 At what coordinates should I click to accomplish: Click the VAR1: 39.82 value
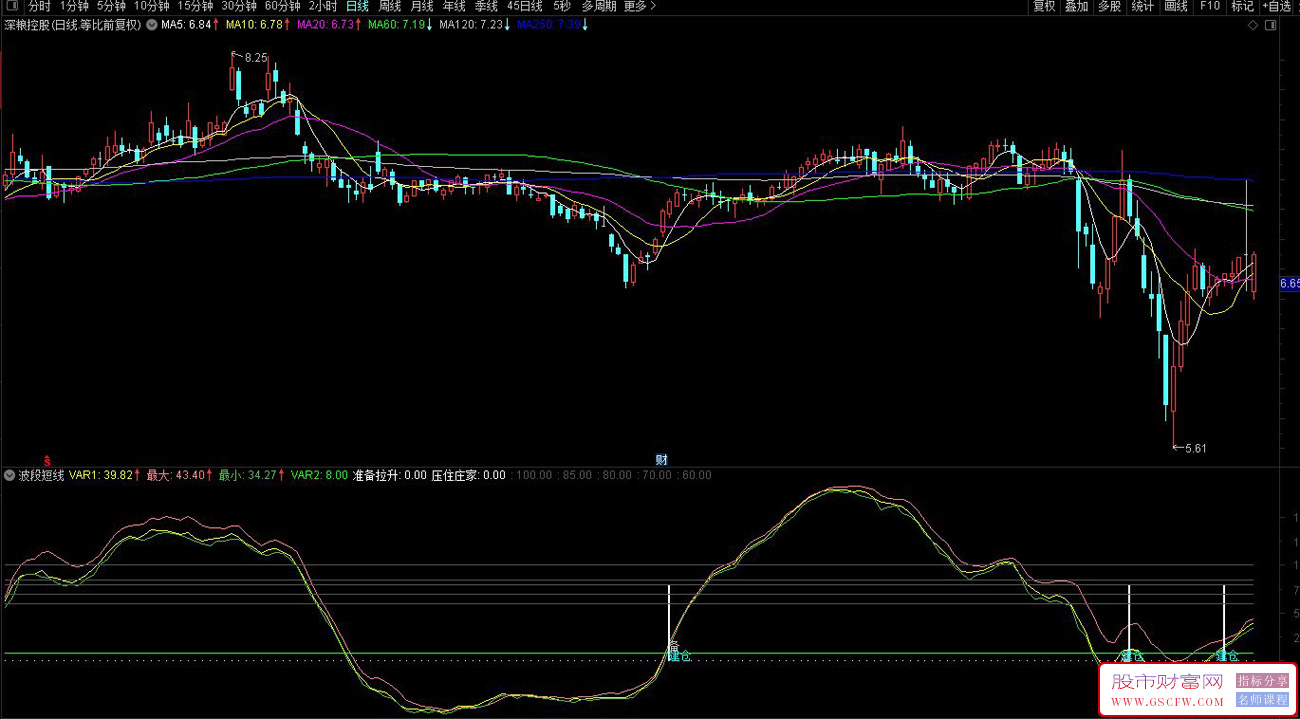click(101, 475)
